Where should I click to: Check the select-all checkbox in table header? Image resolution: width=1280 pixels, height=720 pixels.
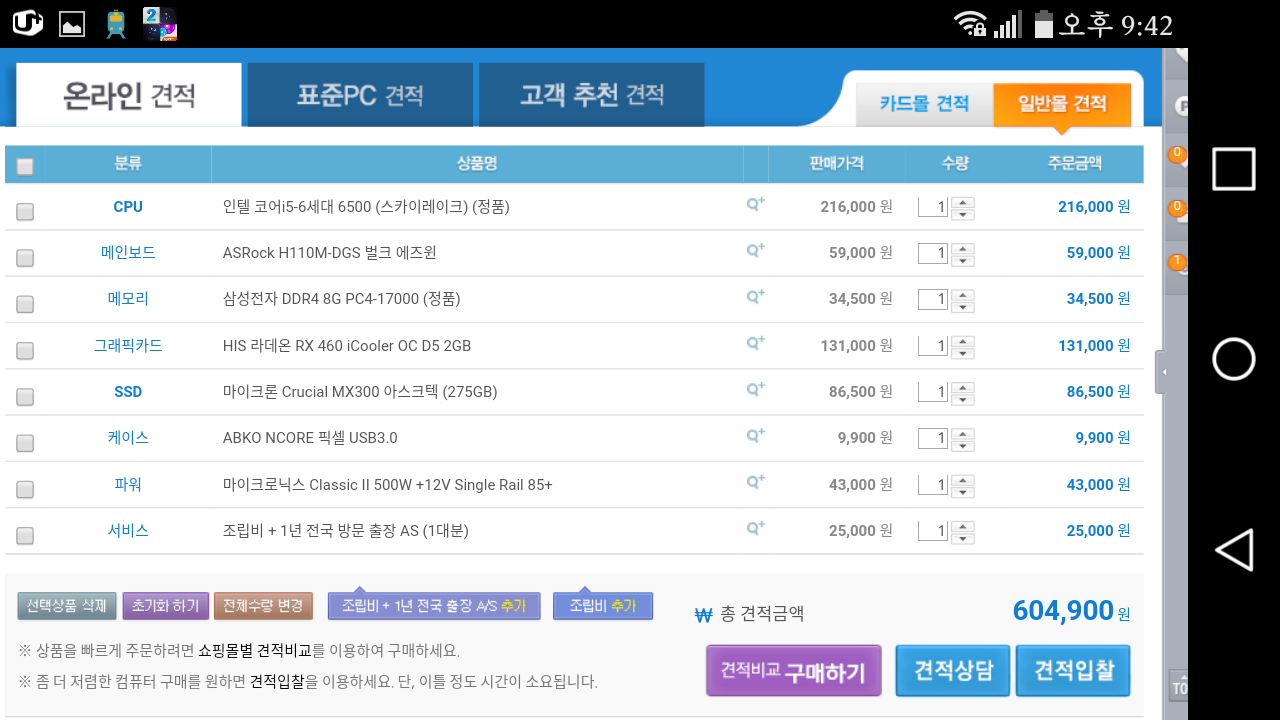tap(25, 166)
